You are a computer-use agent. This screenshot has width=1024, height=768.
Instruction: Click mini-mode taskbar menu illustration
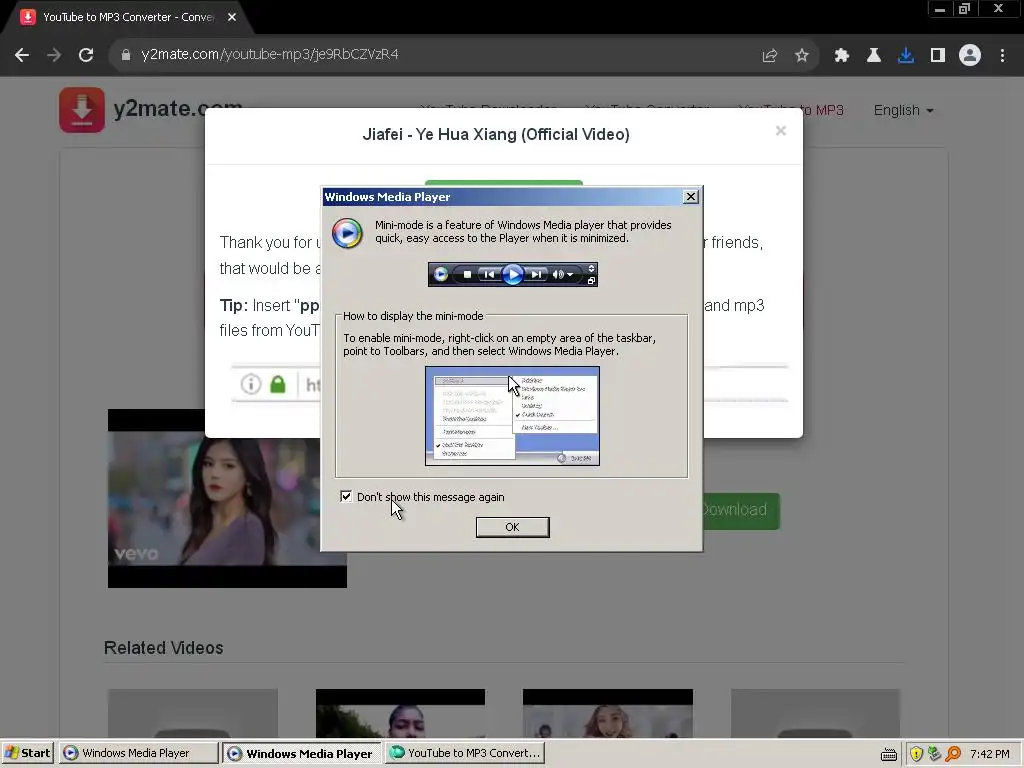512,416
